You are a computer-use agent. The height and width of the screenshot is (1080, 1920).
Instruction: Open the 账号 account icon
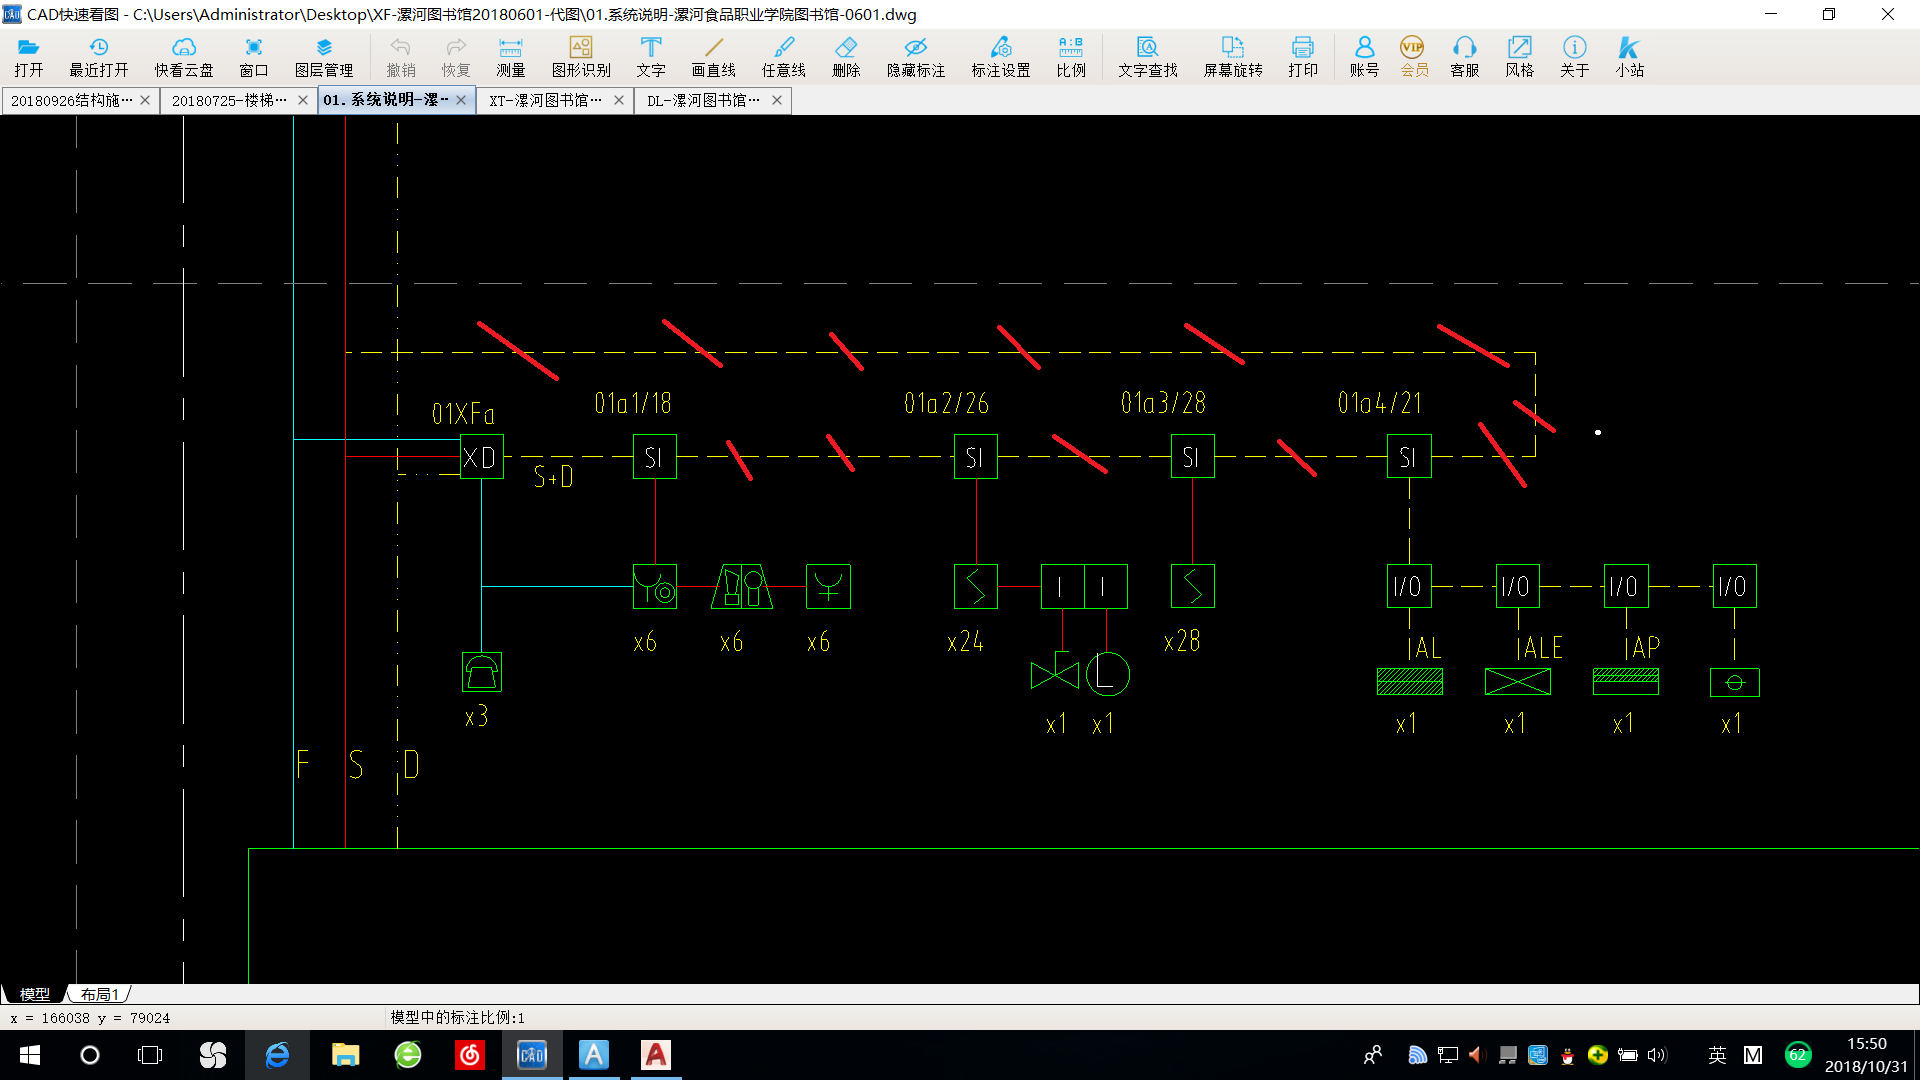click(x=1364, y=57)
